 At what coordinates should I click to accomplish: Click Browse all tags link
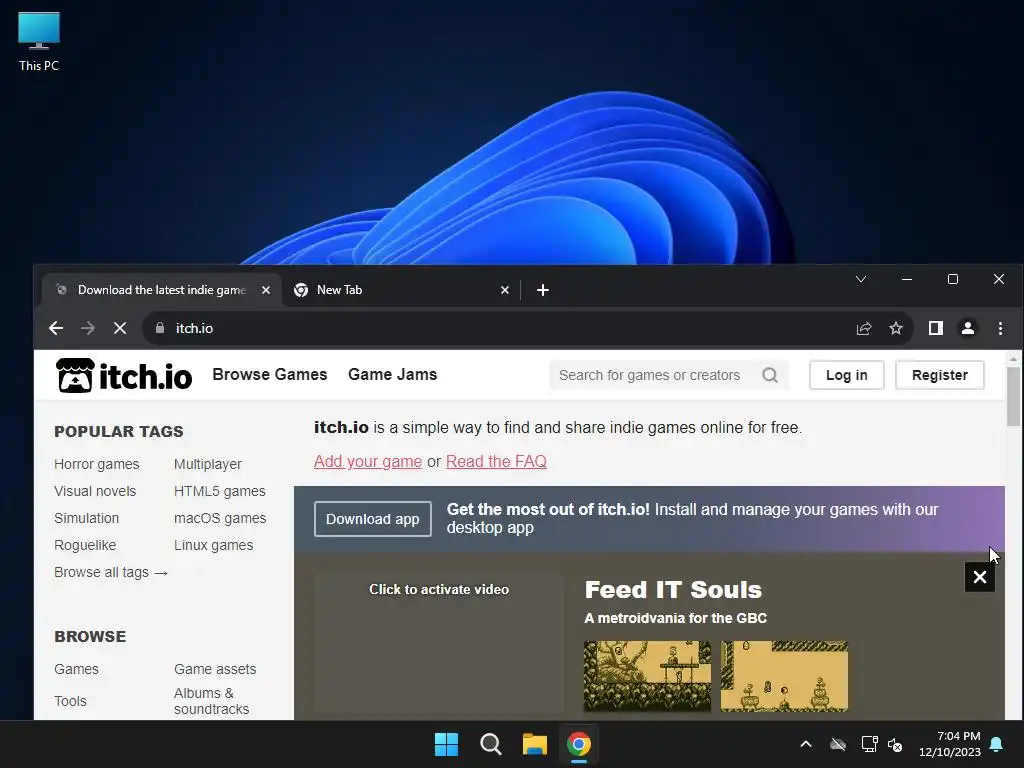pyautogui.click(x=111, y=572)
